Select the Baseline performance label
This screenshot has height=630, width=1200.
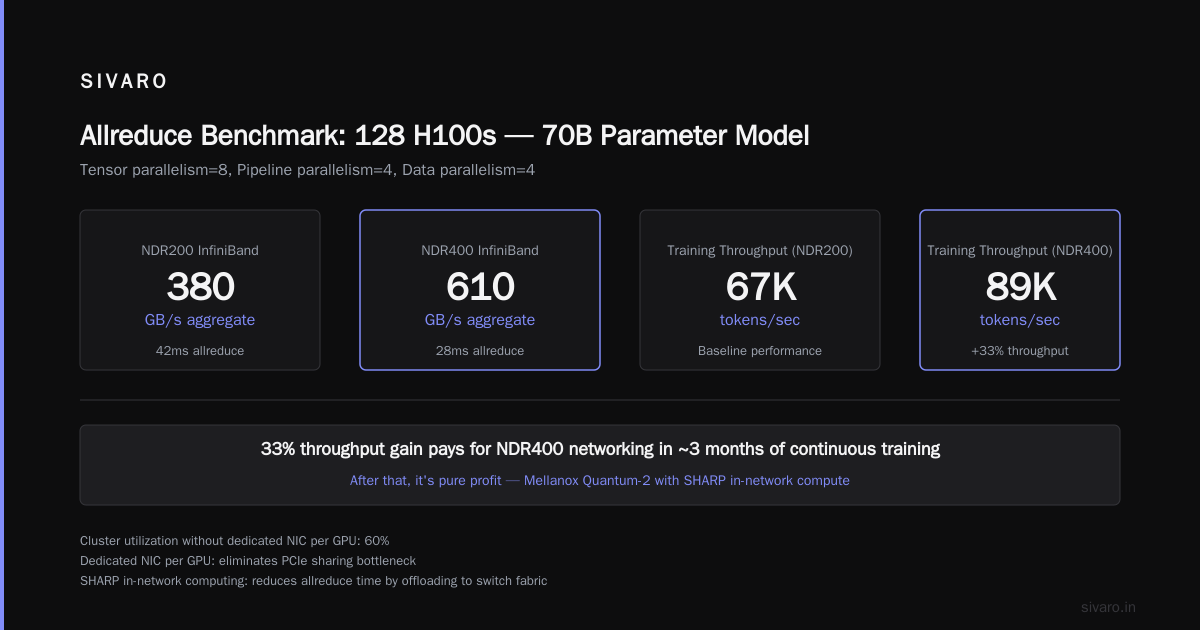(x=760, y=351)
